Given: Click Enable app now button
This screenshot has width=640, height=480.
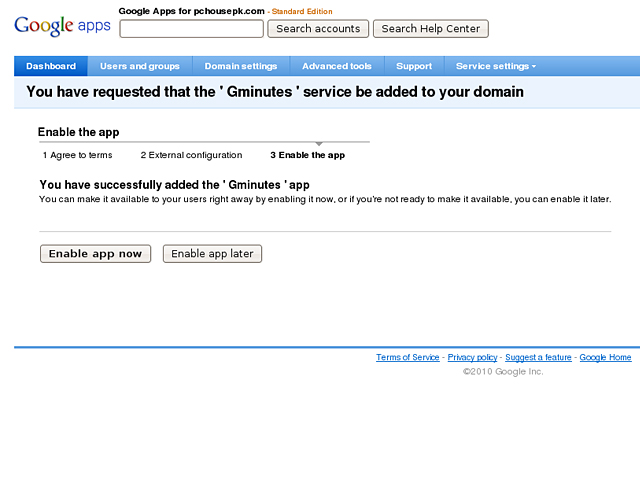Looking at the screenshot, I should [96, 254].
